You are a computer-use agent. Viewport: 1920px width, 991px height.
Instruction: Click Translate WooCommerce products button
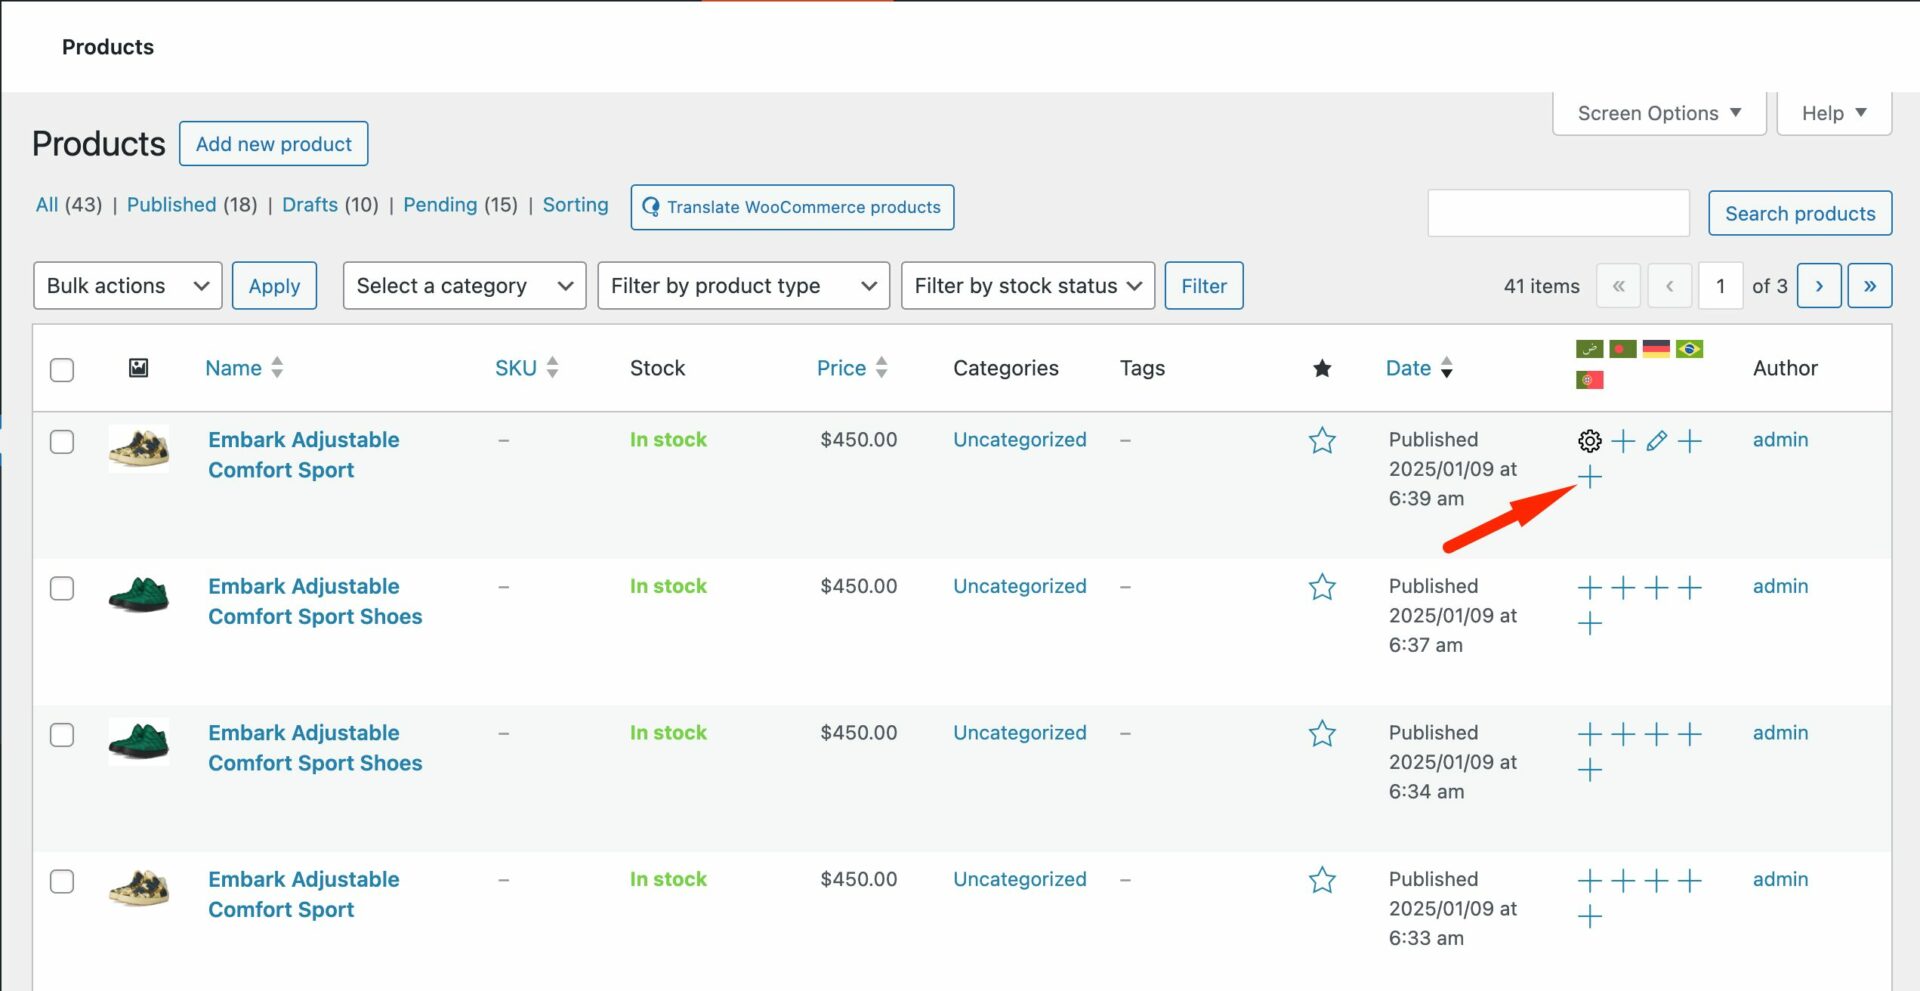[x=792, y=207]
